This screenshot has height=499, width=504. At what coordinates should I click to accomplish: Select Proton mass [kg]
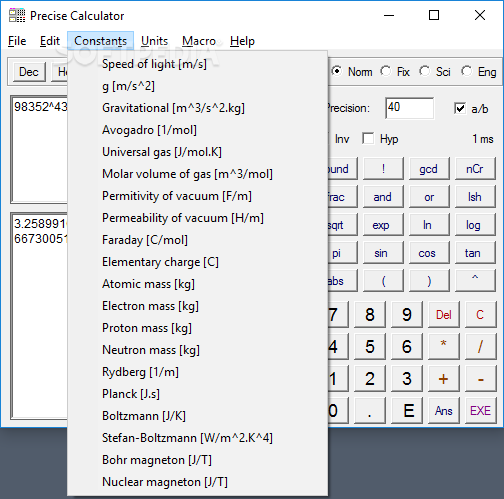[x=197, y=328]
